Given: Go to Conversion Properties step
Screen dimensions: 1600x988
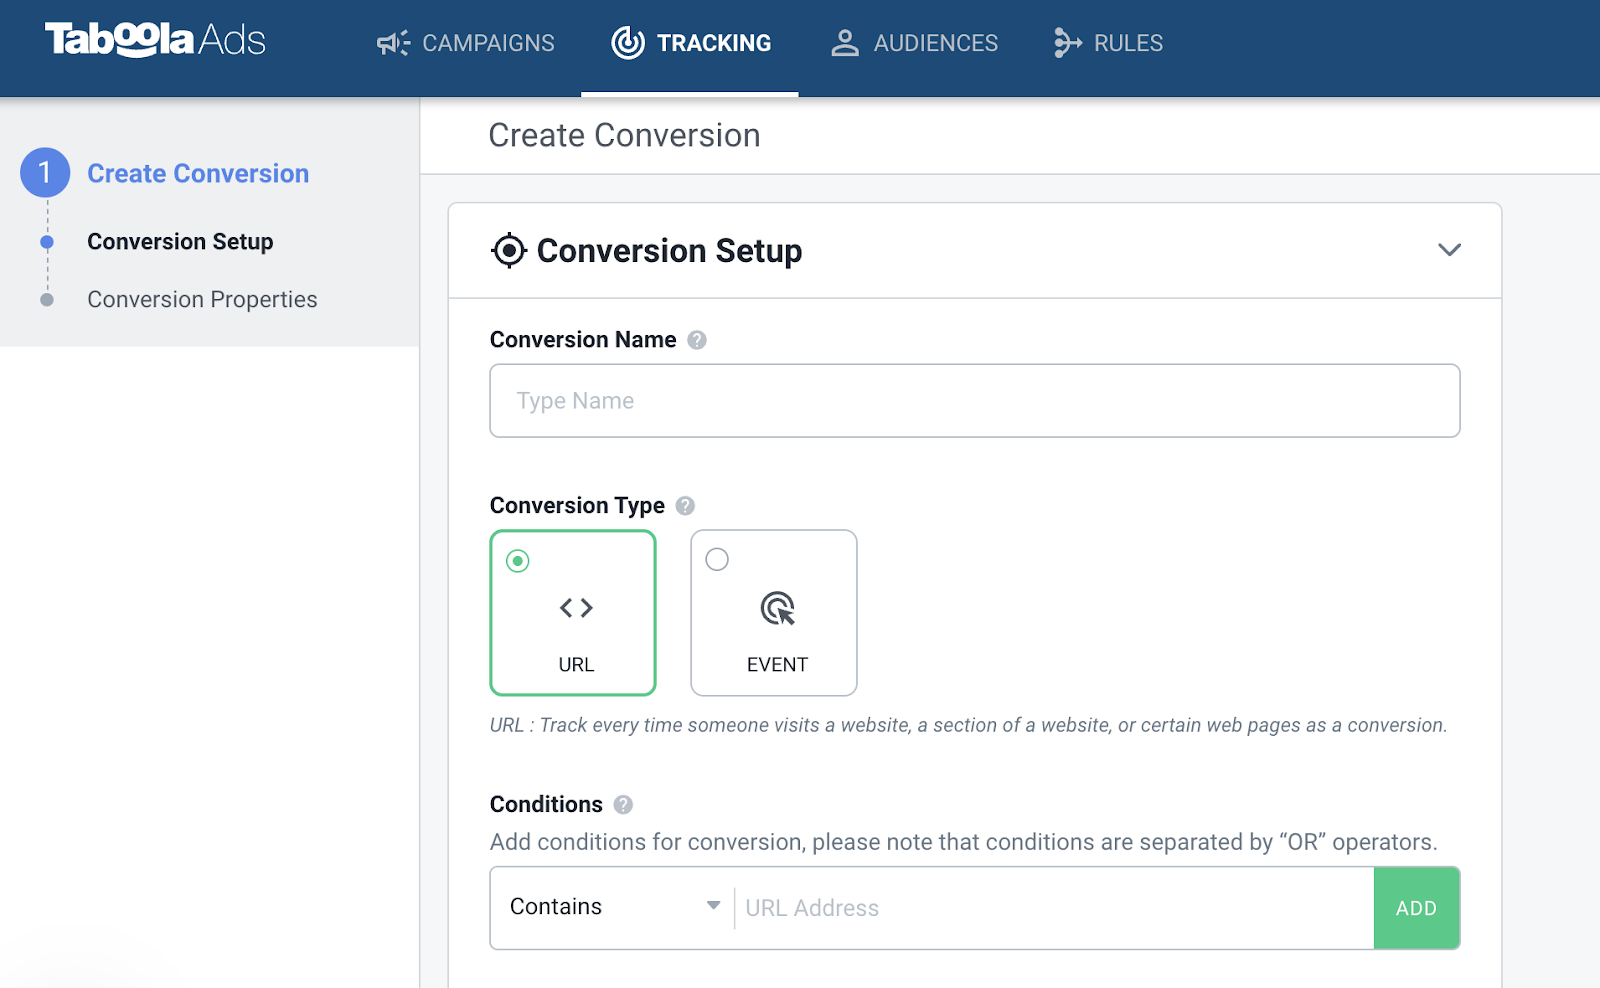Looking at the screenshot, I should [202, 300].
